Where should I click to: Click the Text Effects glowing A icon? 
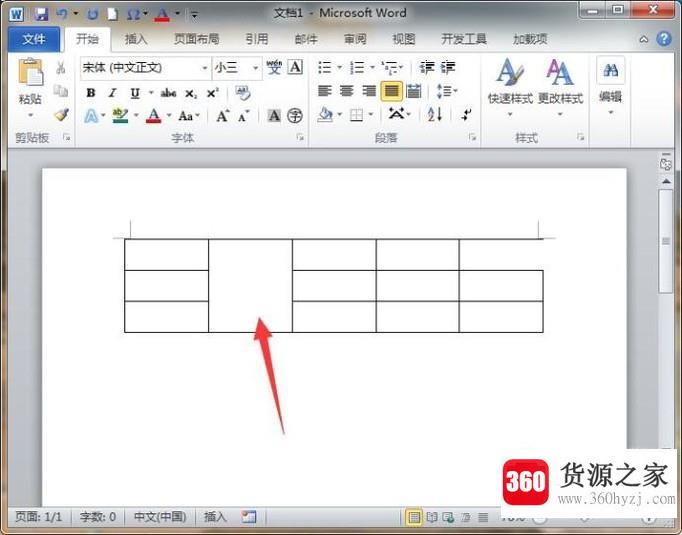91,116
